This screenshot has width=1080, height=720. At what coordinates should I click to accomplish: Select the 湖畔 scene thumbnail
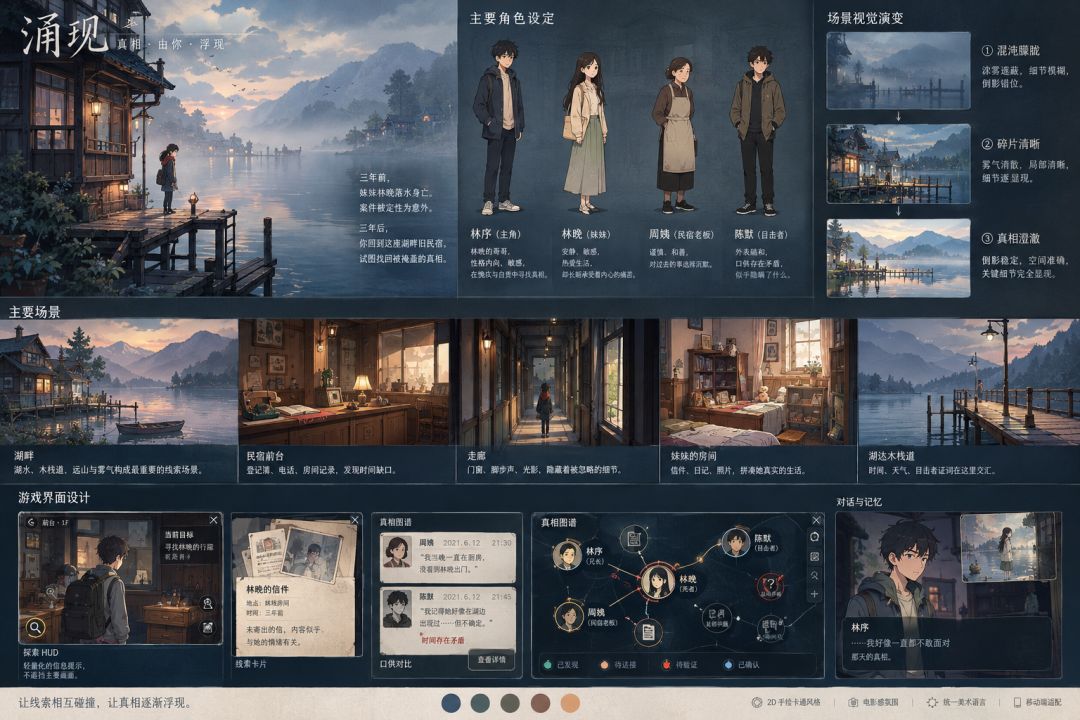(x=118, y=382)
